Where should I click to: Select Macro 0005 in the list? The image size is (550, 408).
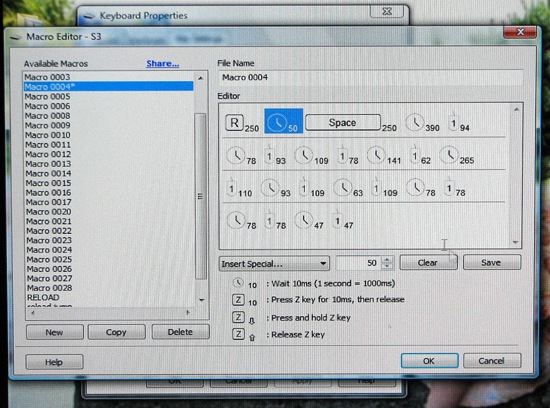click(108, 96)
